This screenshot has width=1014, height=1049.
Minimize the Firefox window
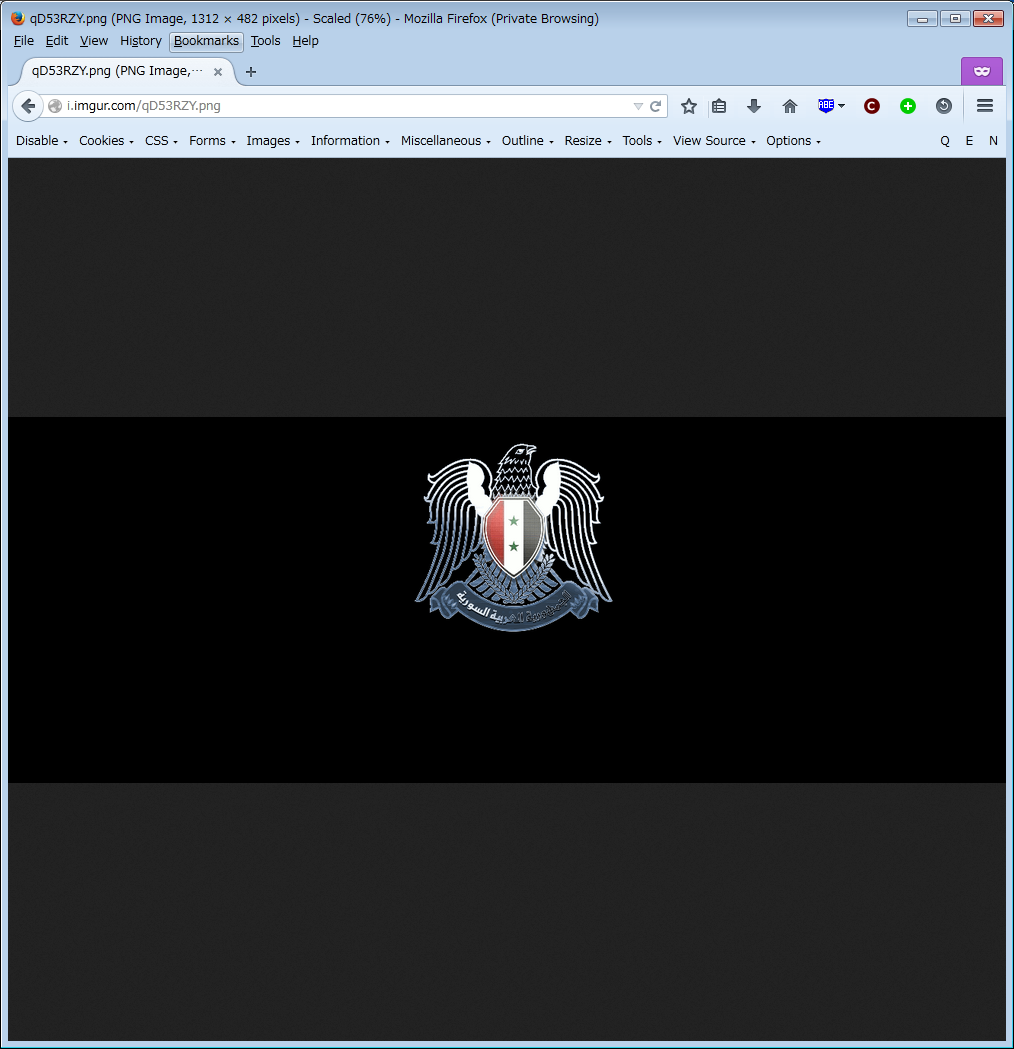pyautogui.click(x=922, y=19)
